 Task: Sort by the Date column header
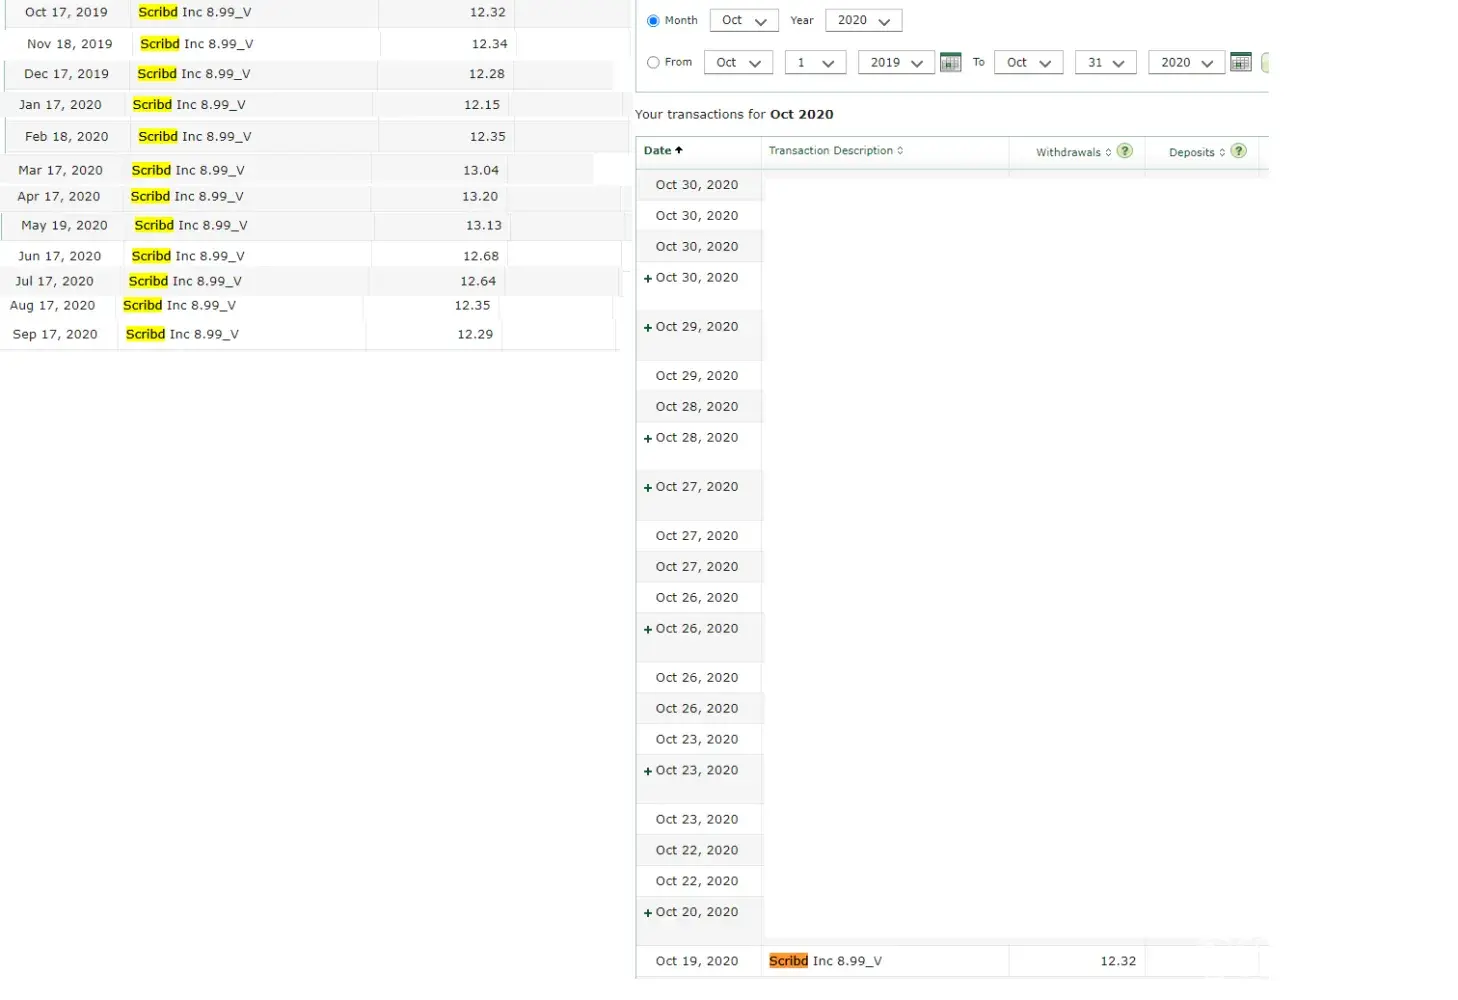(662, 151)
